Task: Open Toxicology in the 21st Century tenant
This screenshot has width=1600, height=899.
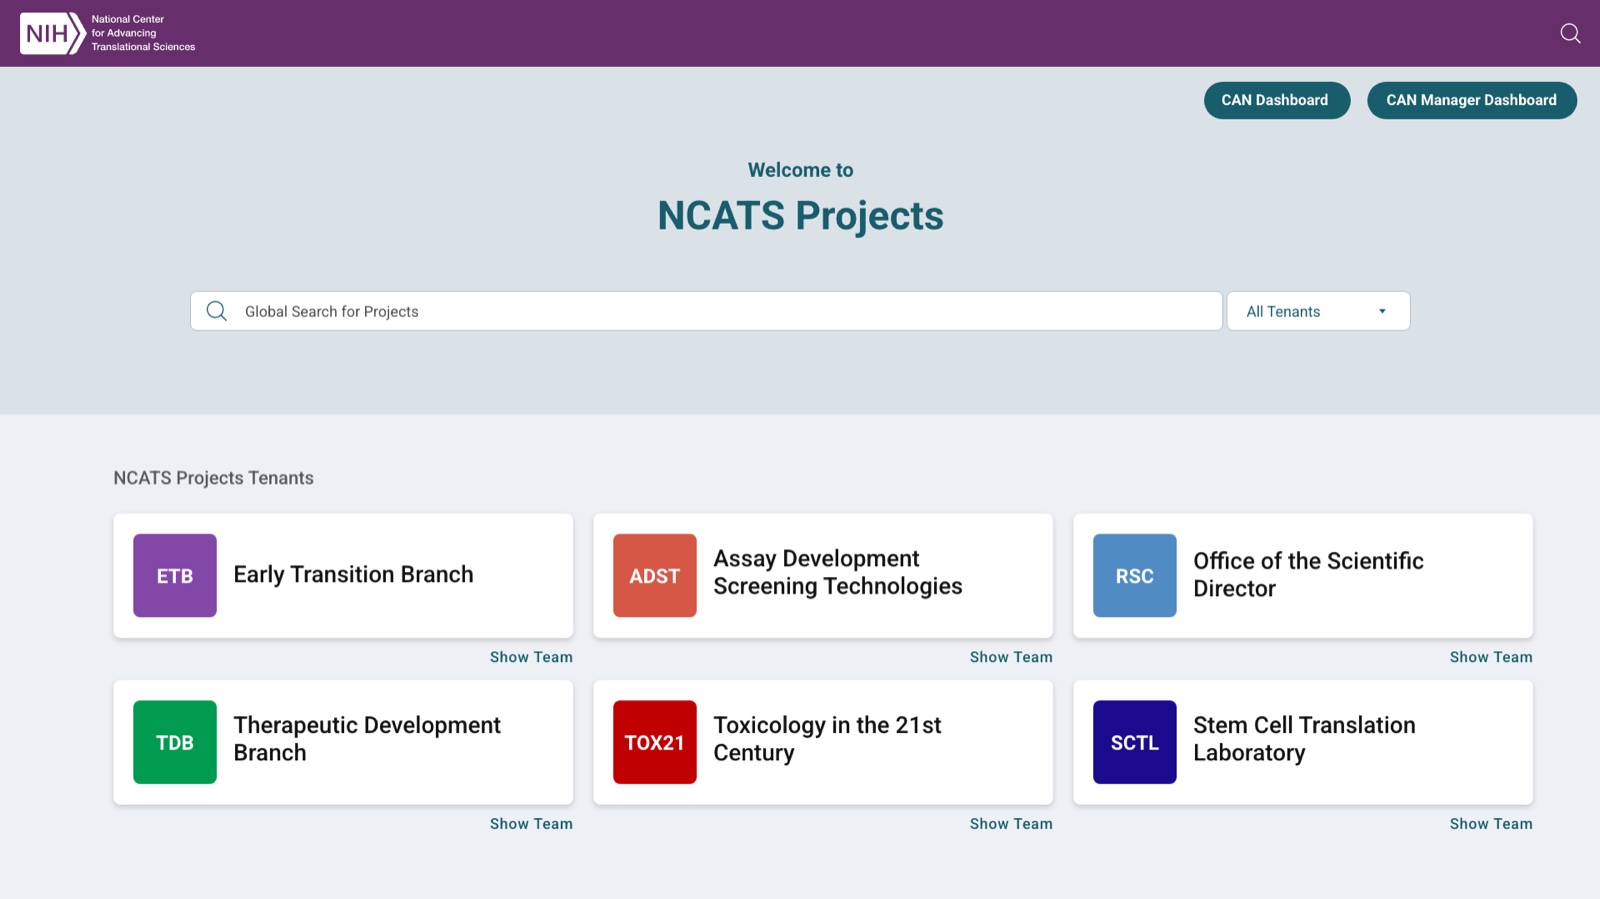Action: click(823, 742)
